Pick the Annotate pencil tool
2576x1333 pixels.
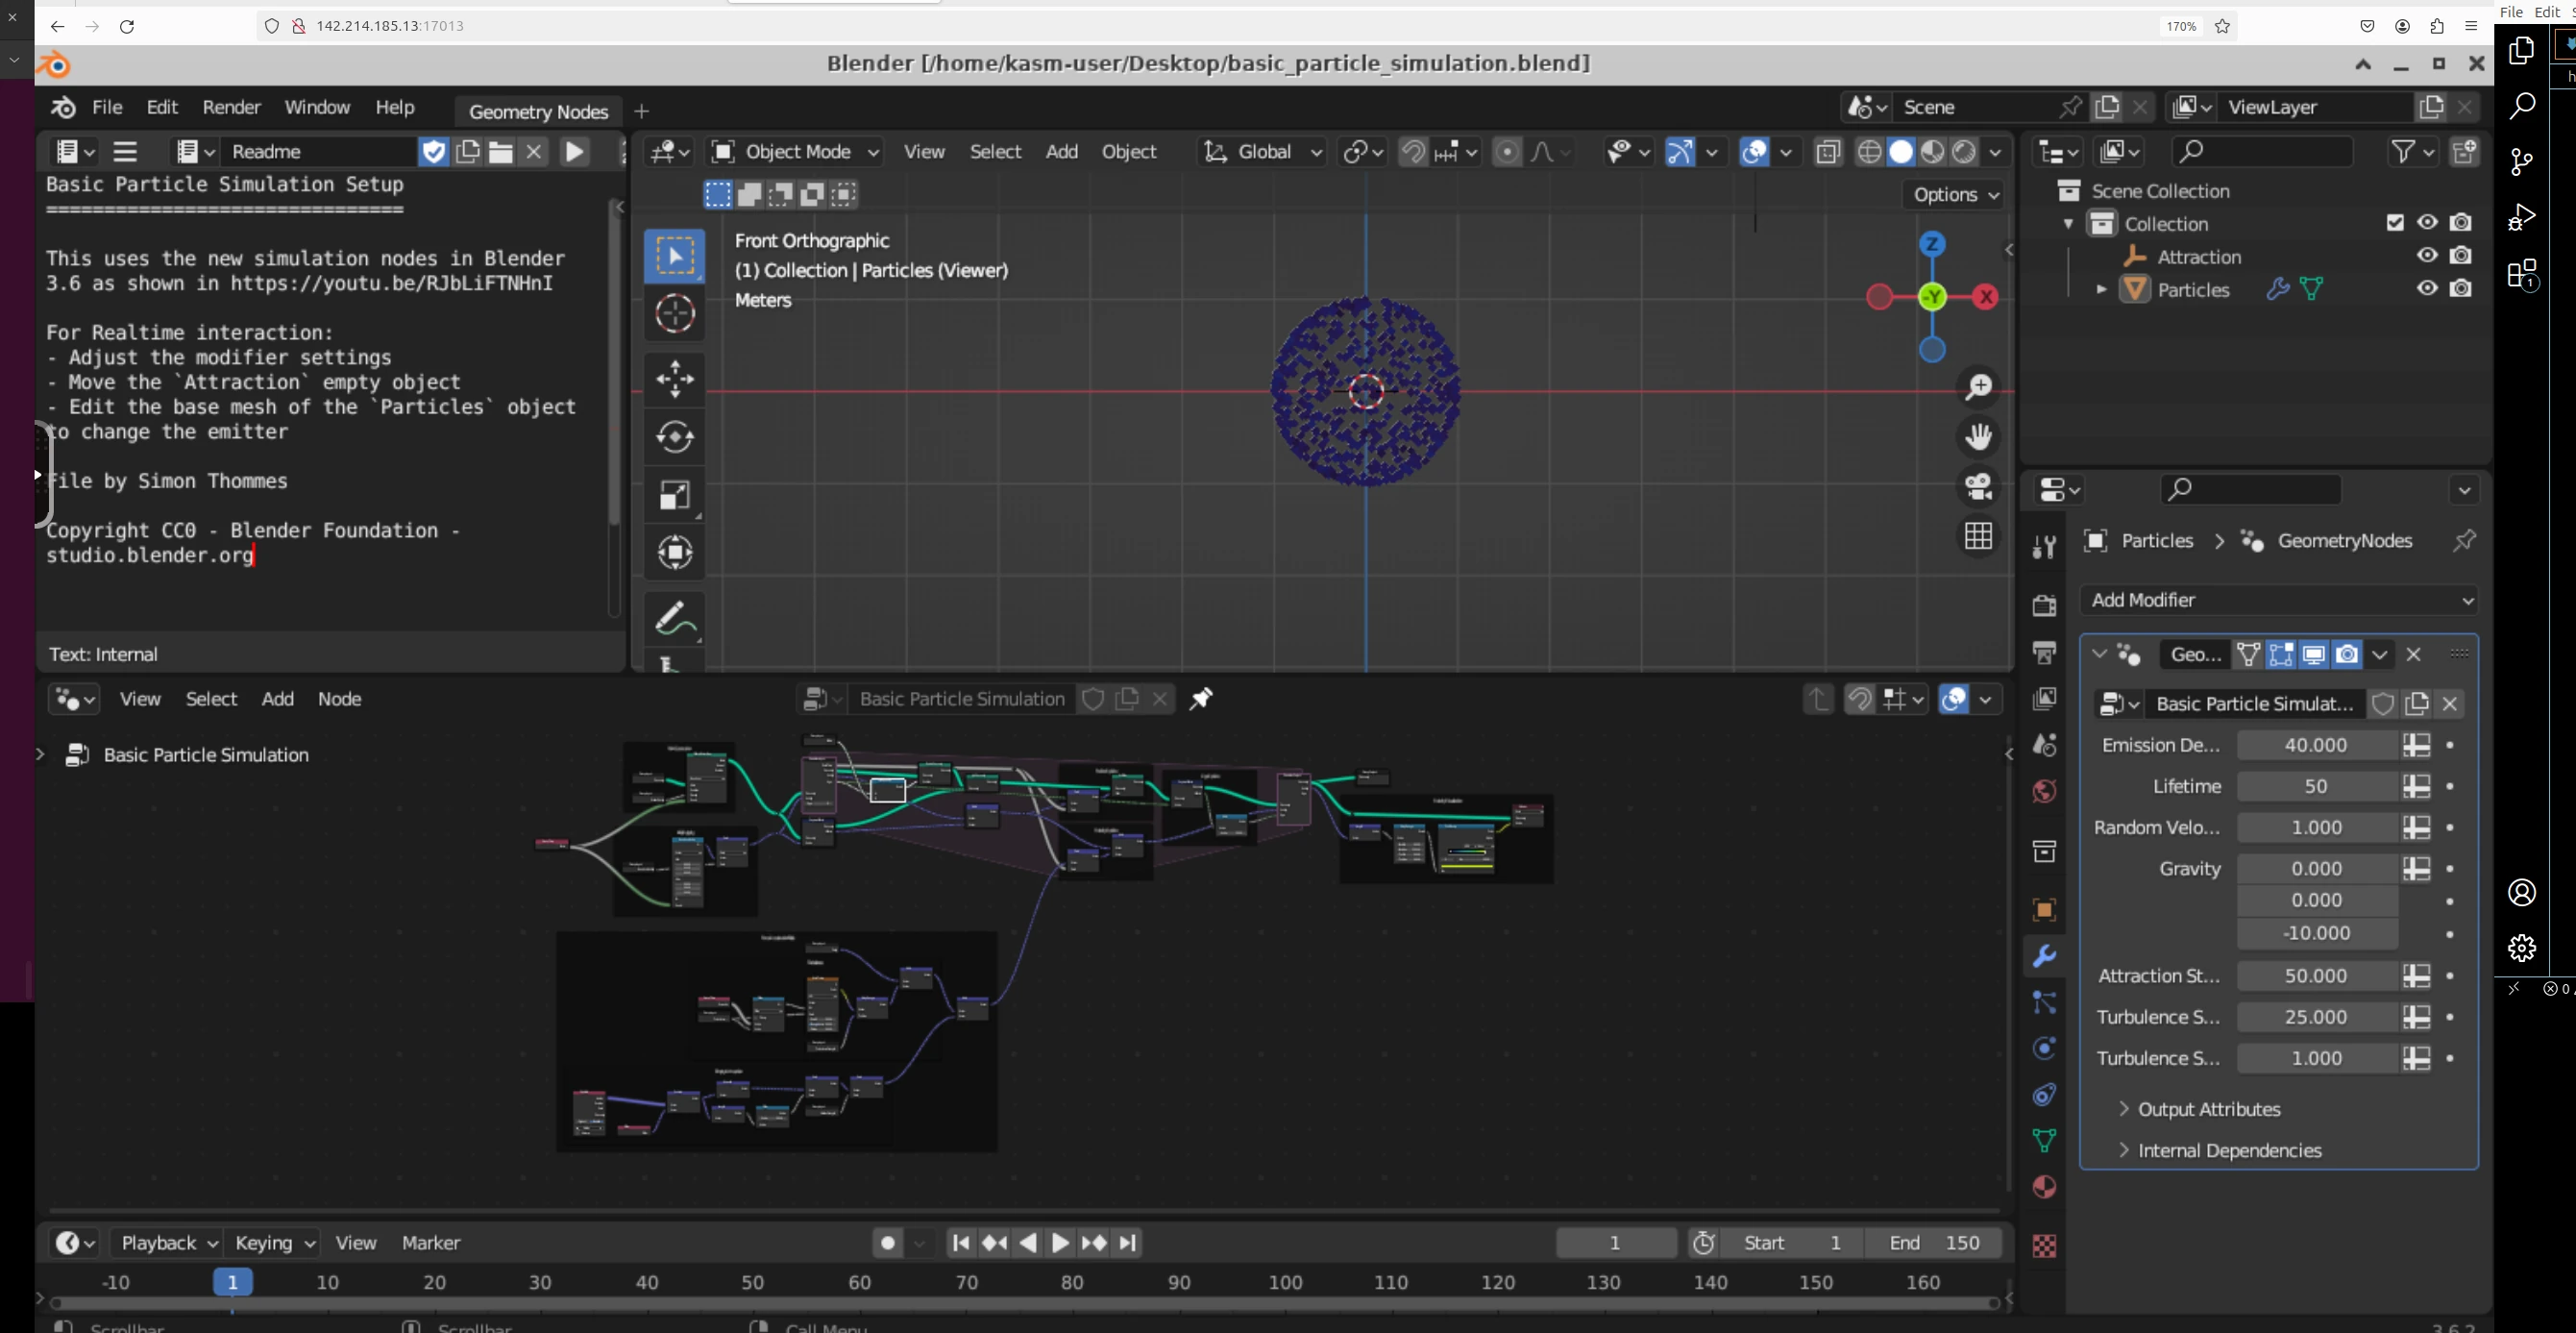(675, 618)
